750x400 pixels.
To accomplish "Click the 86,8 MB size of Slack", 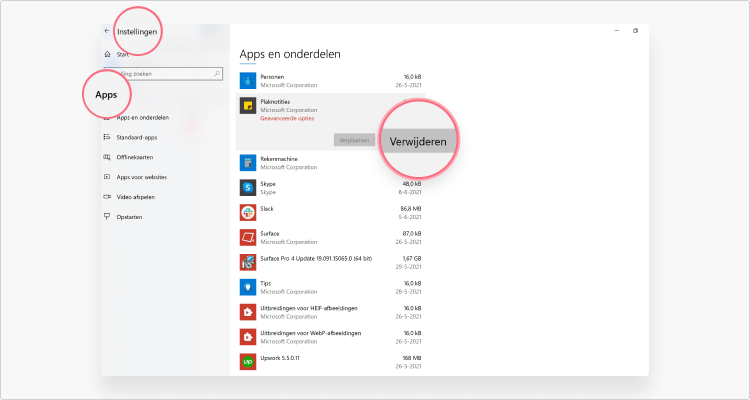I will point(412,209).
